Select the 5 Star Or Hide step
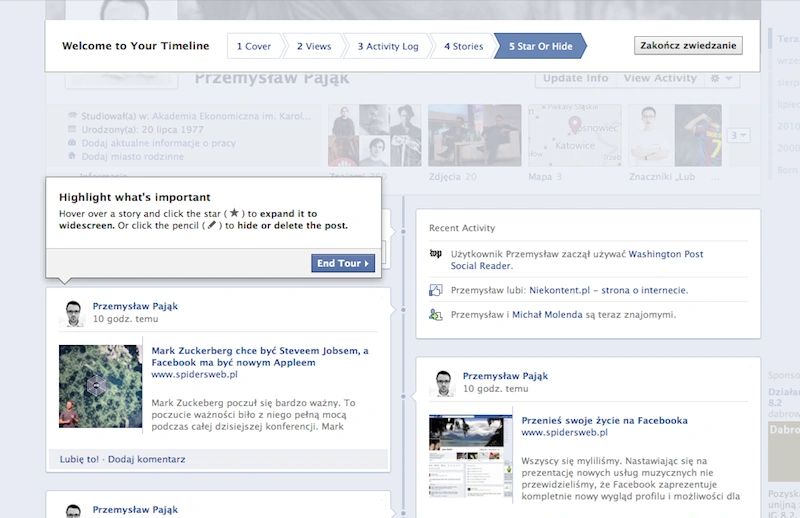800x518 pixels. [540, 46]
